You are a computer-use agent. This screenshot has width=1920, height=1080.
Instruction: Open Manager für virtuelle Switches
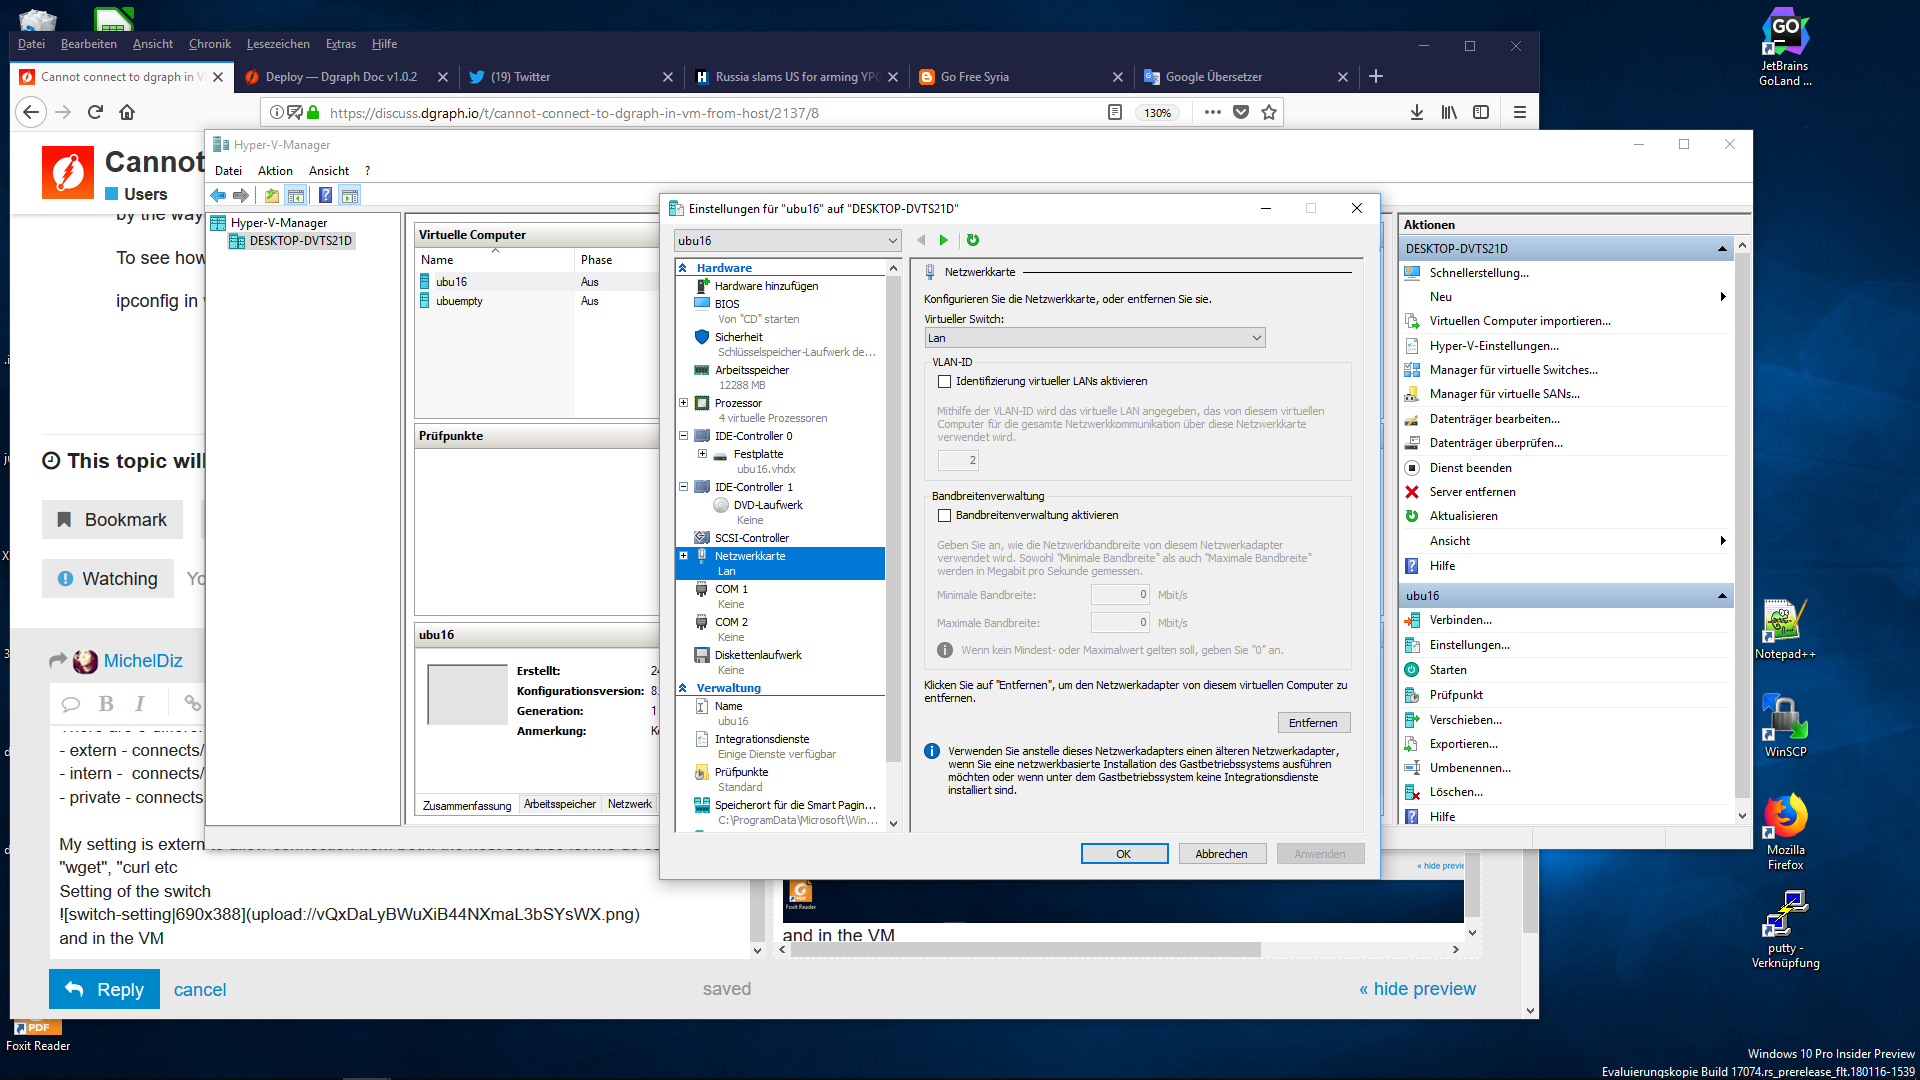1513,370
